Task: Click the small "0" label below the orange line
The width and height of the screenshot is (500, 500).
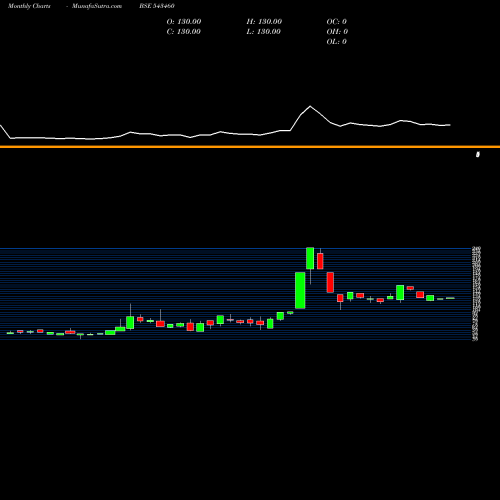Action: pos(478,154)
